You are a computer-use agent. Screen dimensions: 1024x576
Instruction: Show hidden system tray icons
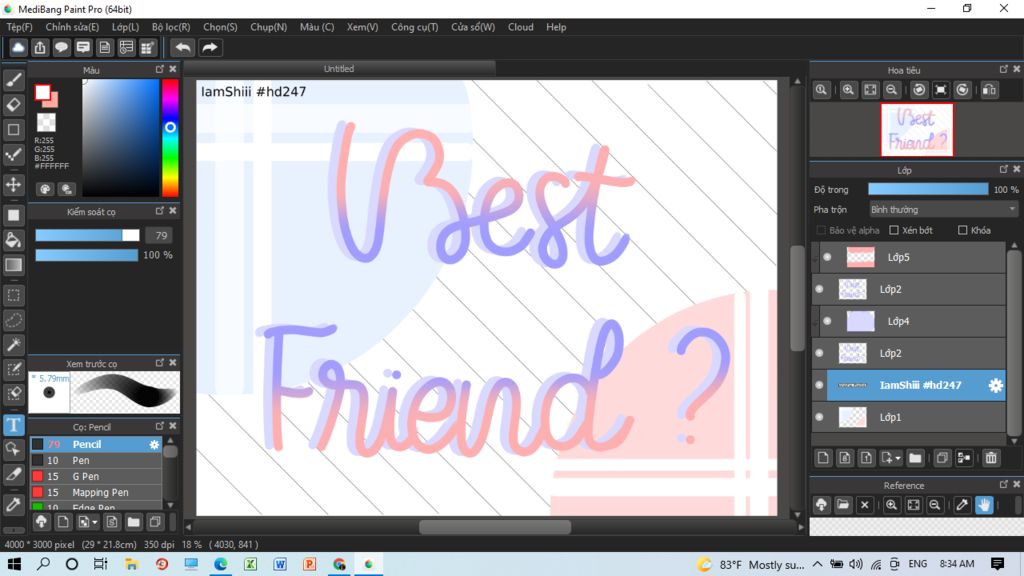coord(818,564)
